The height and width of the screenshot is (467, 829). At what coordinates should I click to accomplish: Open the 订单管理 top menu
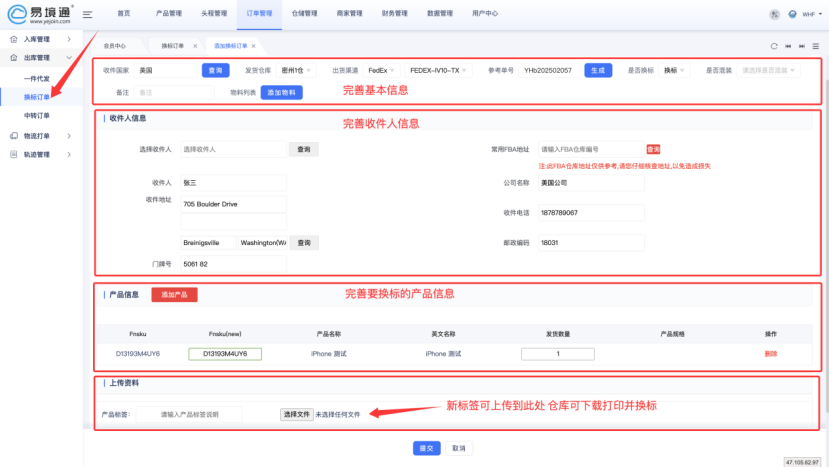(x=258, y=14)
